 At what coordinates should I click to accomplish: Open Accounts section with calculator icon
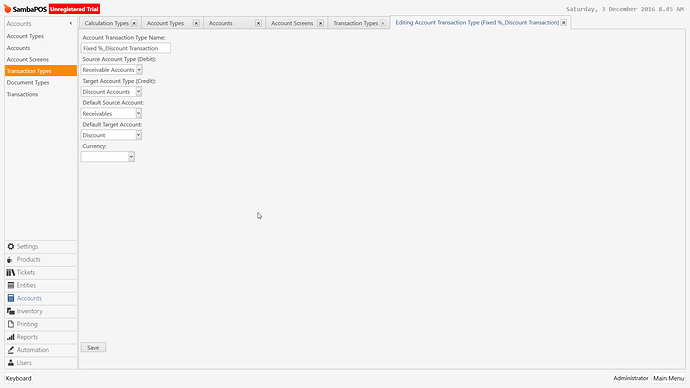click(40, 298)
